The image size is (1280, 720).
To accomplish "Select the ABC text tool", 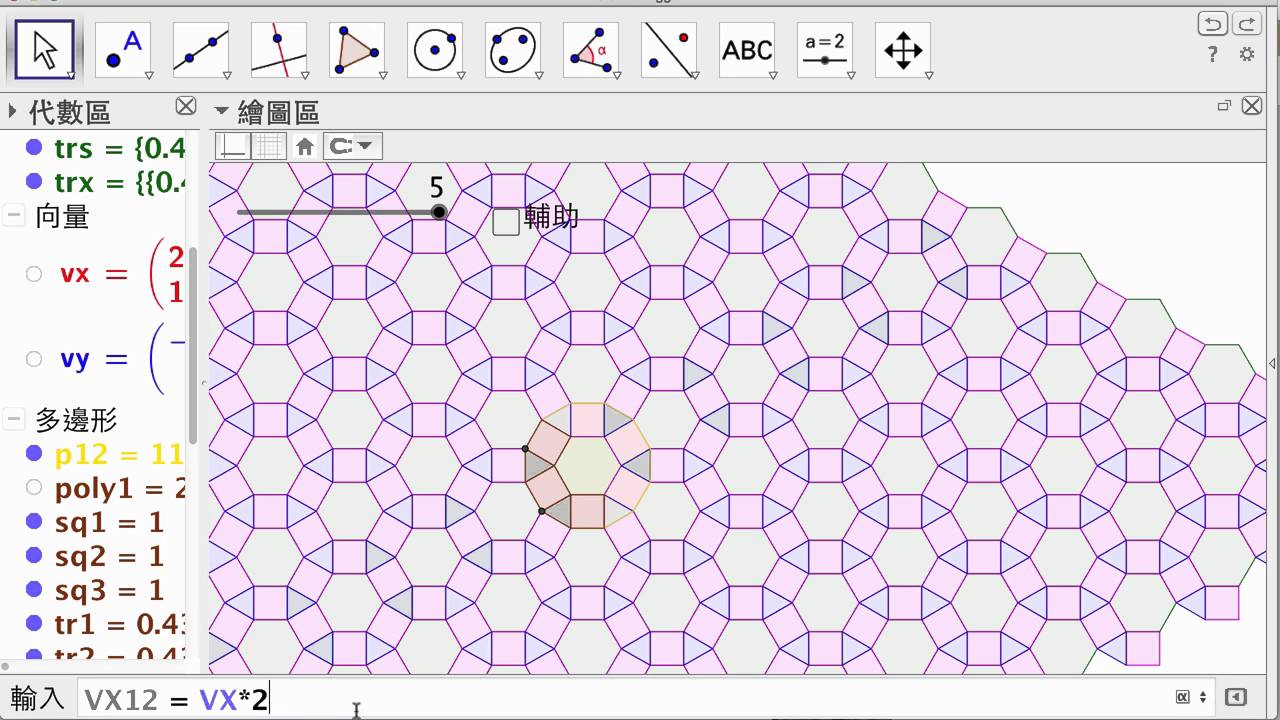I will click(x=747, y=49).
